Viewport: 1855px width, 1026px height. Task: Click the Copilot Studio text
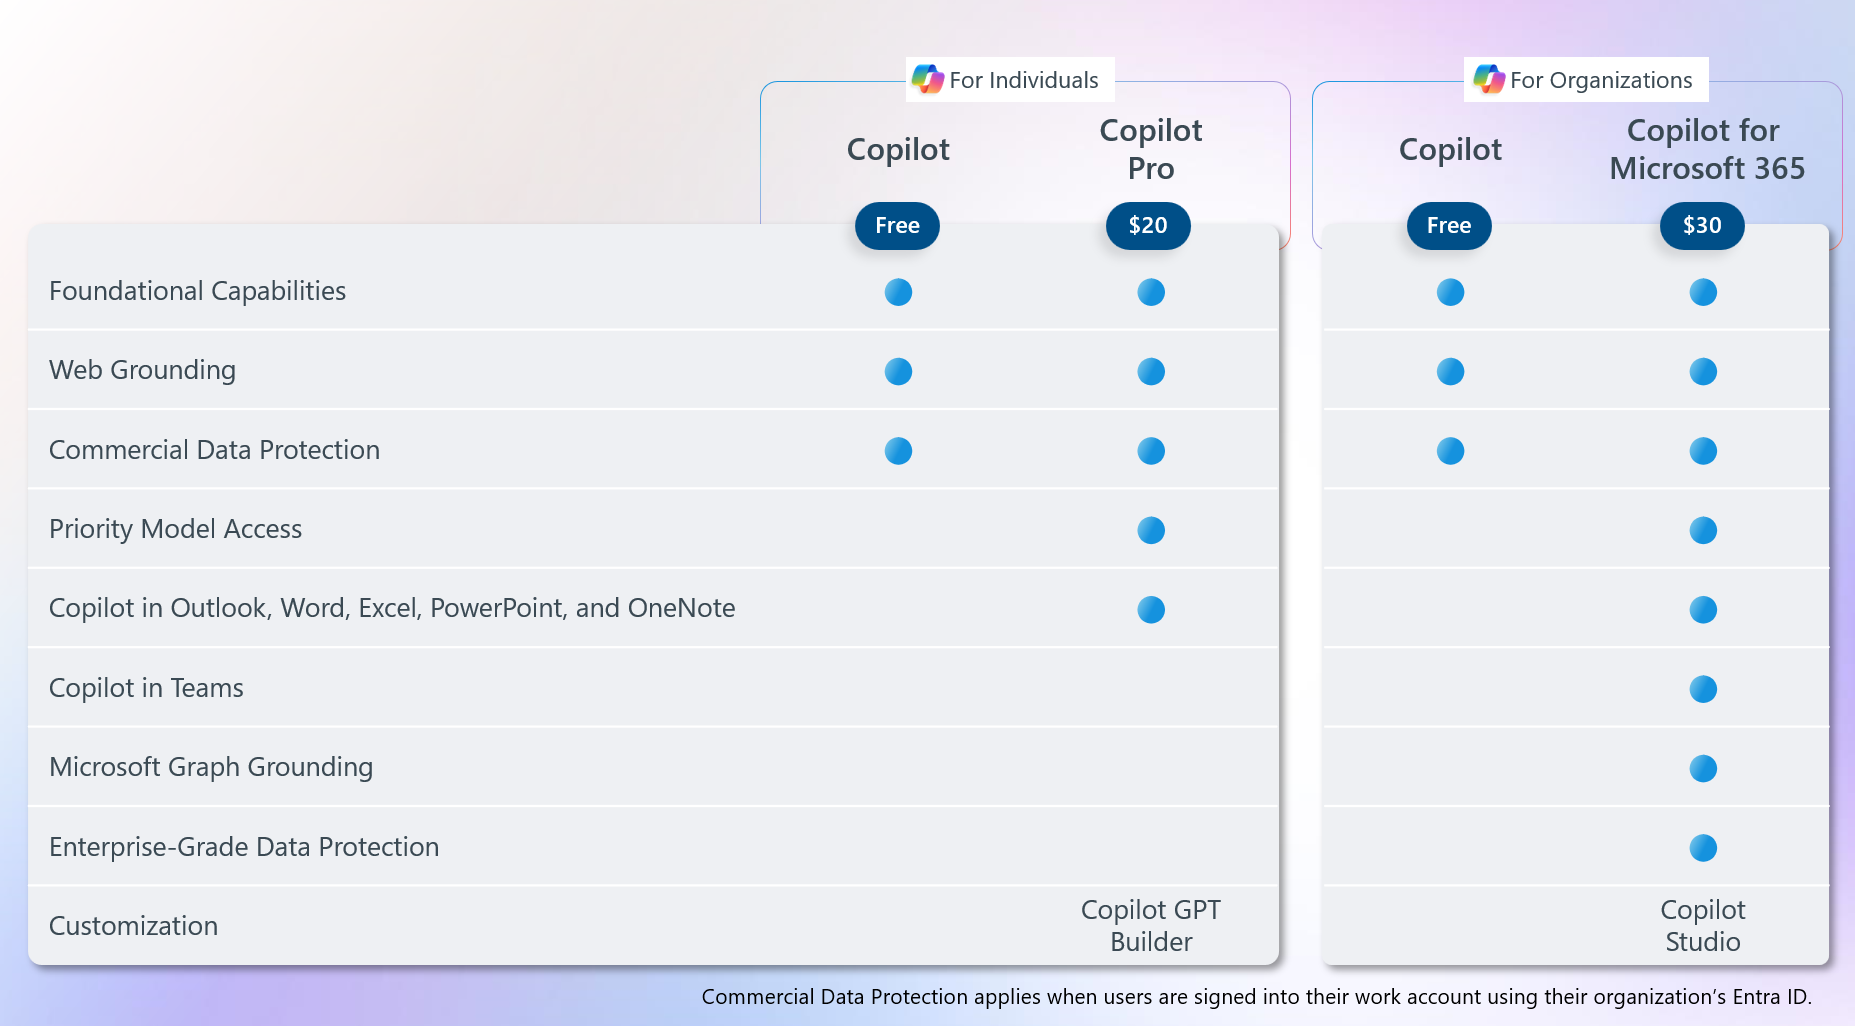click(x=1703, y=926)
